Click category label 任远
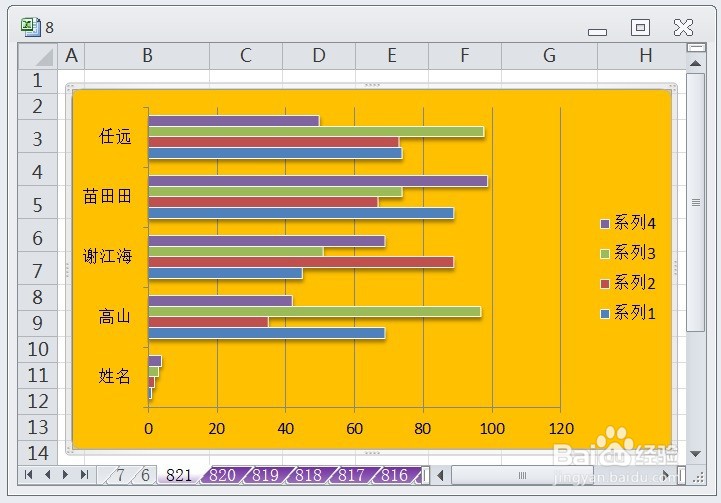The height and width of the screenshot is (503, 721). [115, 137]
